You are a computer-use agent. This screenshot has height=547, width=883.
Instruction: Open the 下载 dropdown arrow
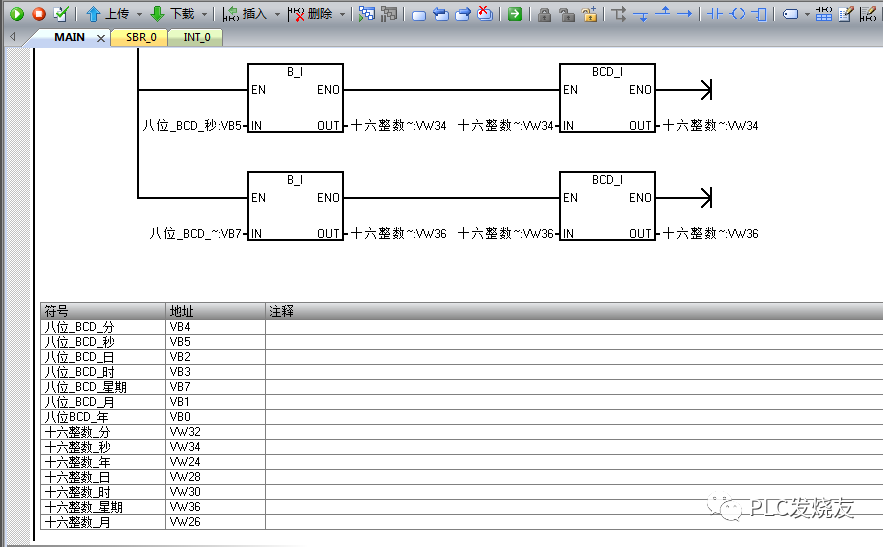(204, 14)
